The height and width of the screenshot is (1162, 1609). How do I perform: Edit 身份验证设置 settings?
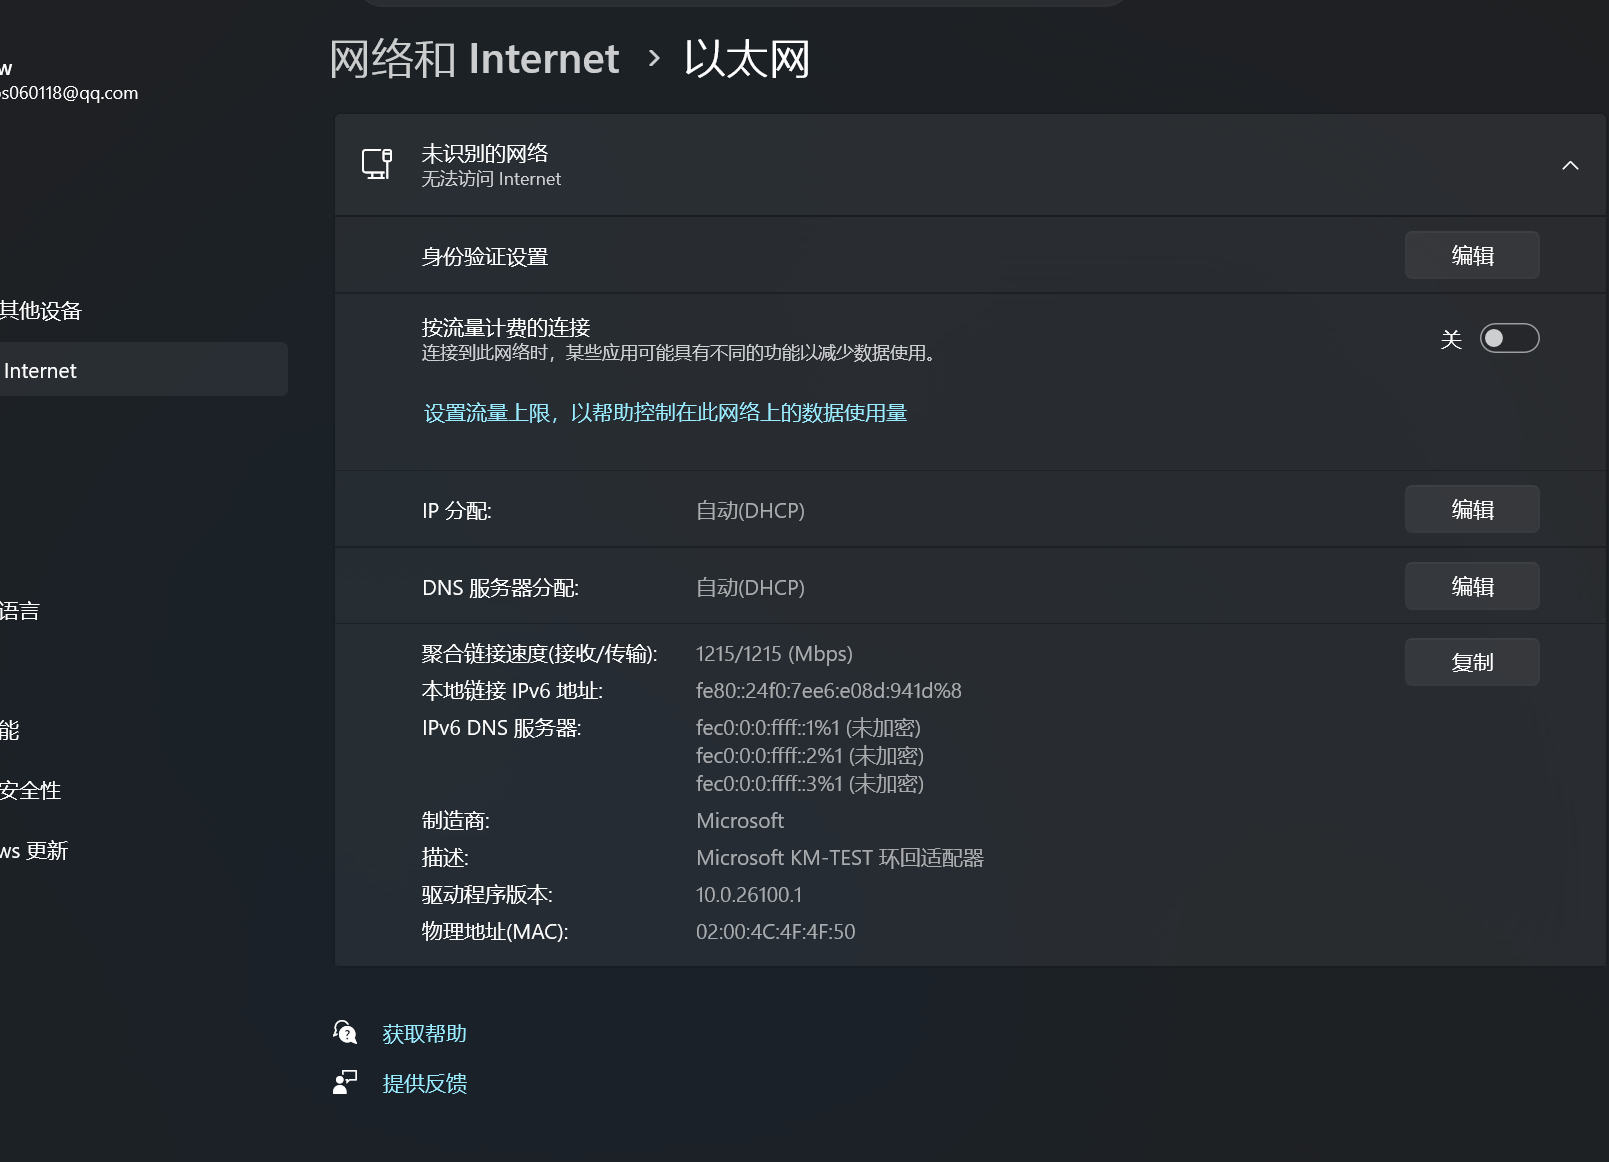[x=1472, y=255]
